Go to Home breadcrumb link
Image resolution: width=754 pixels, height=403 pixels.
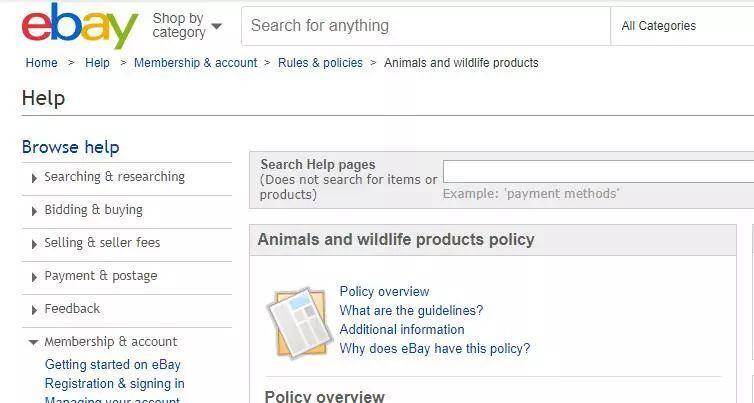pos(41,63)
